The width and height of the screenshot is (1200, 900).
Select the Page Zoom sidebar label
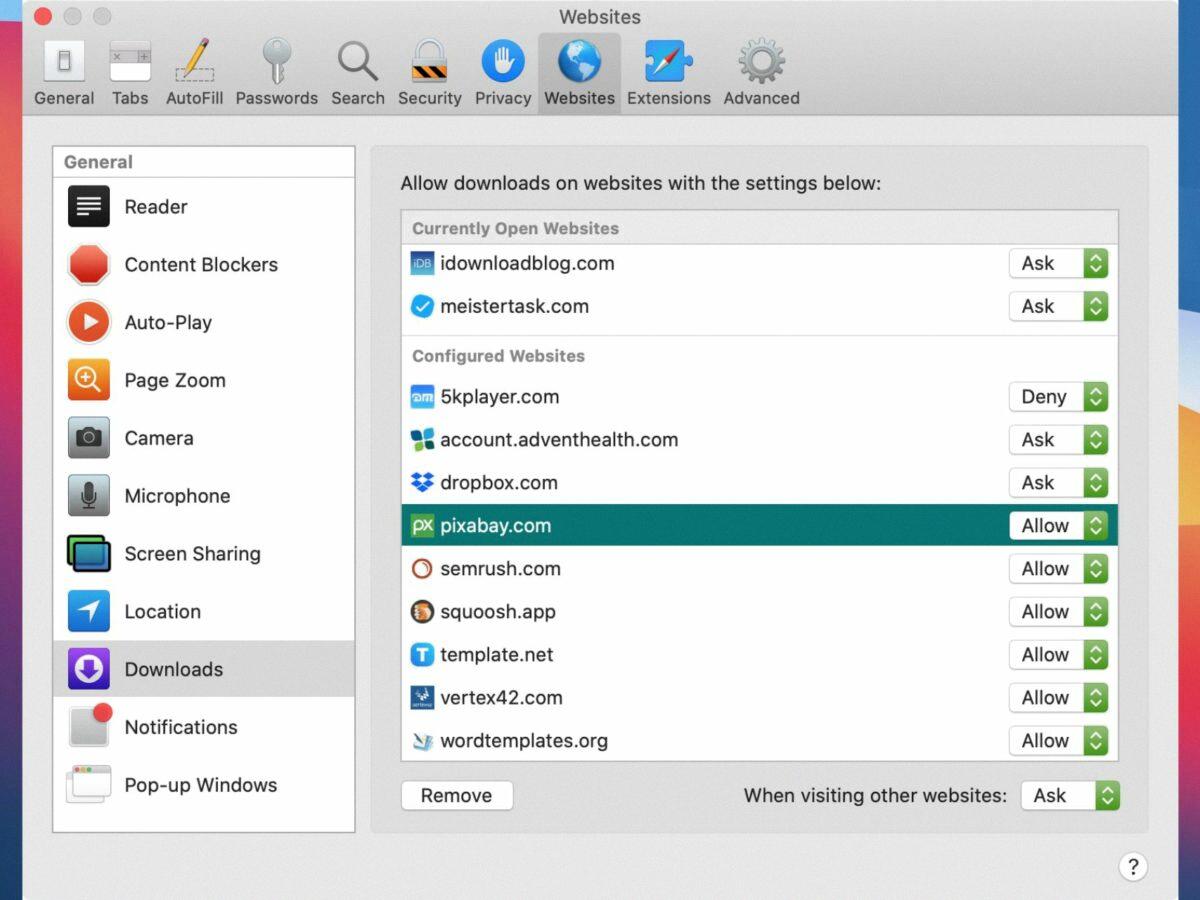click(175, 381)
